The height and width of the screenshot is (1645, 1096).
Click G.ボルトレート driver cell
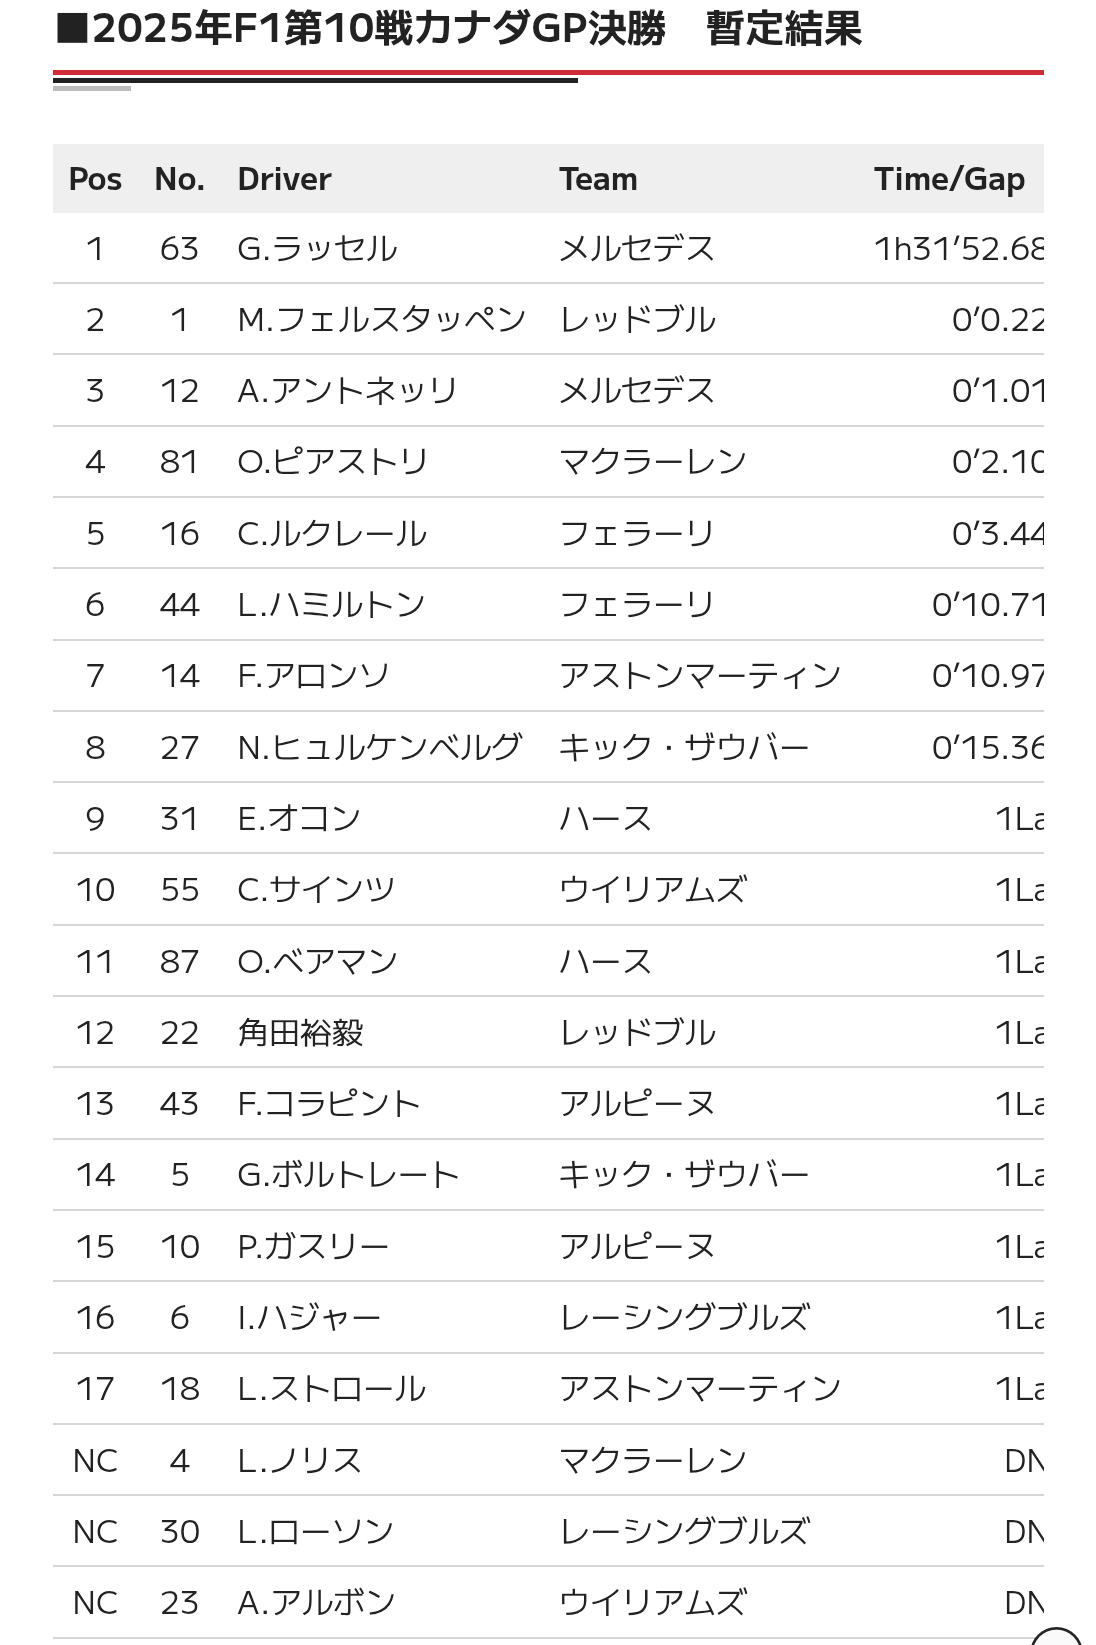348,1175
